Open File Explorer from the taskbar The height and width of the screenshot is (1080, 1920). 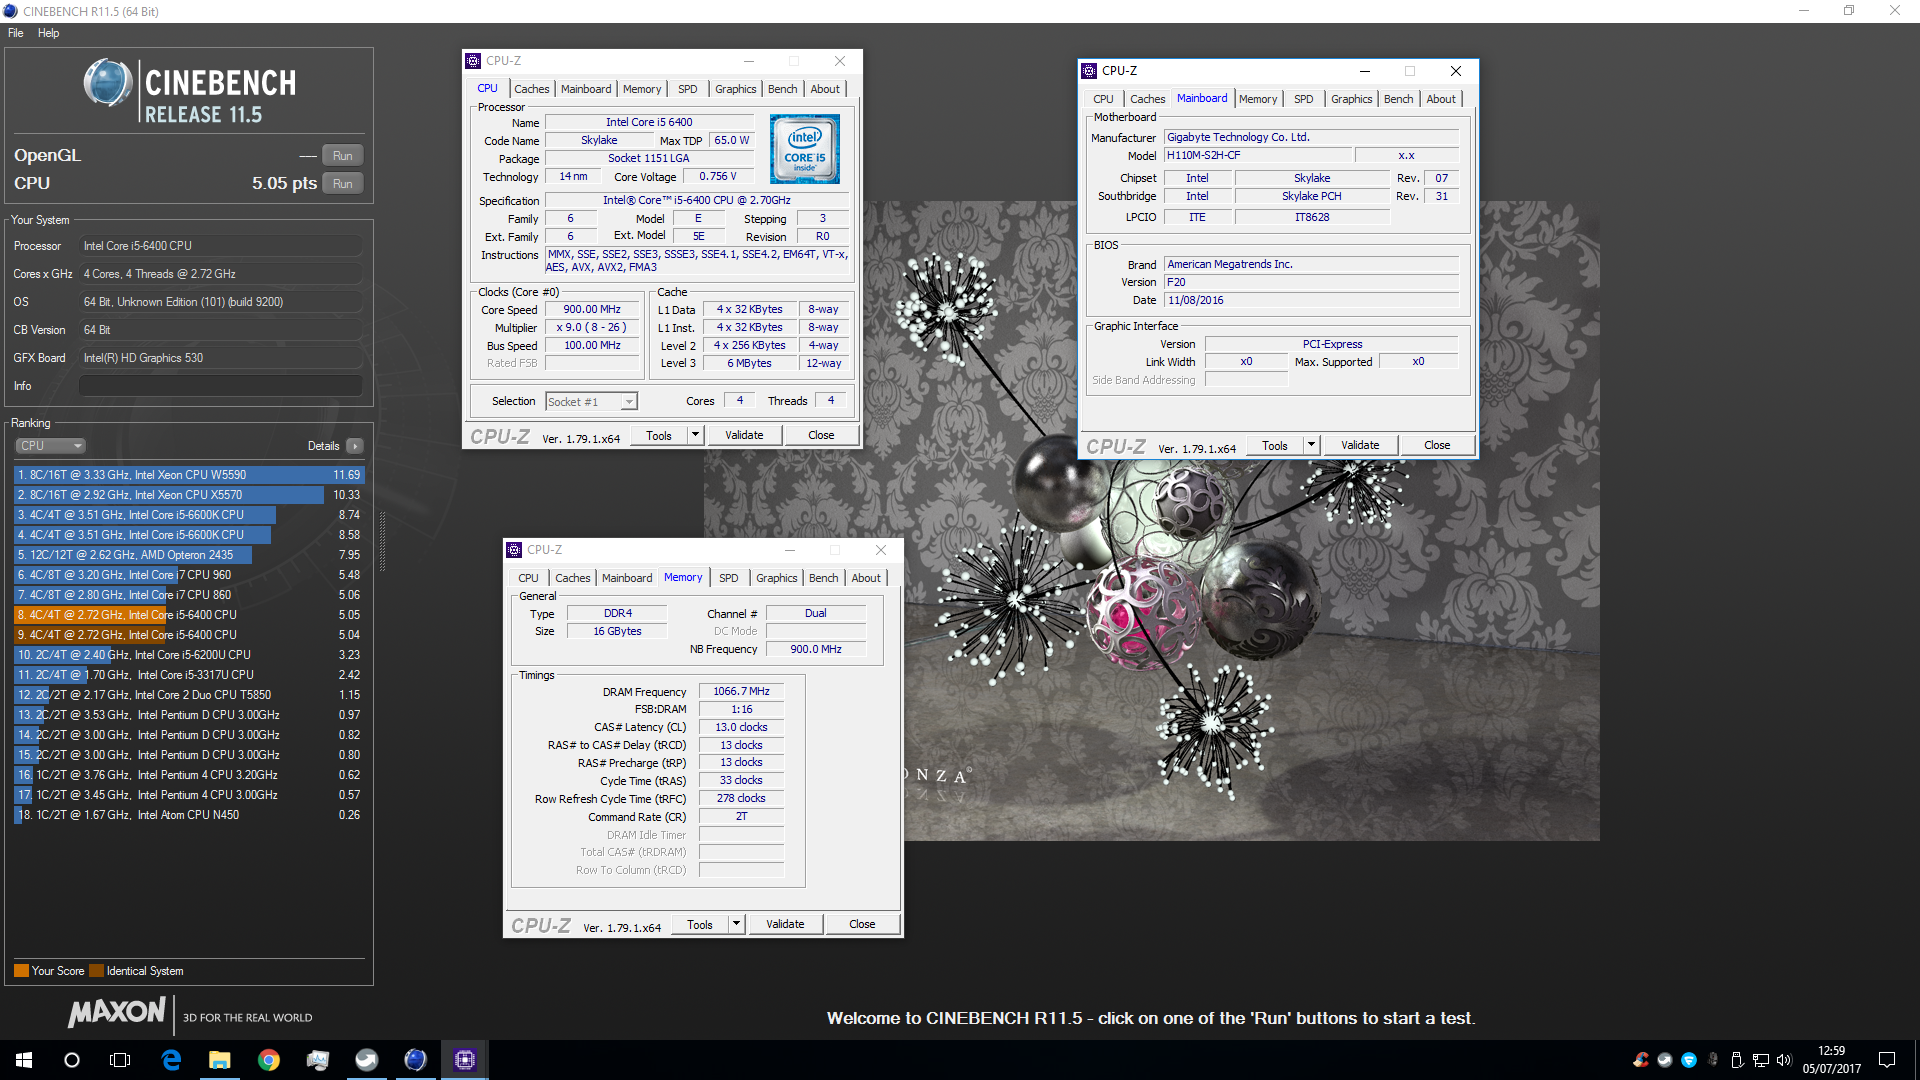pos(220,1060)
